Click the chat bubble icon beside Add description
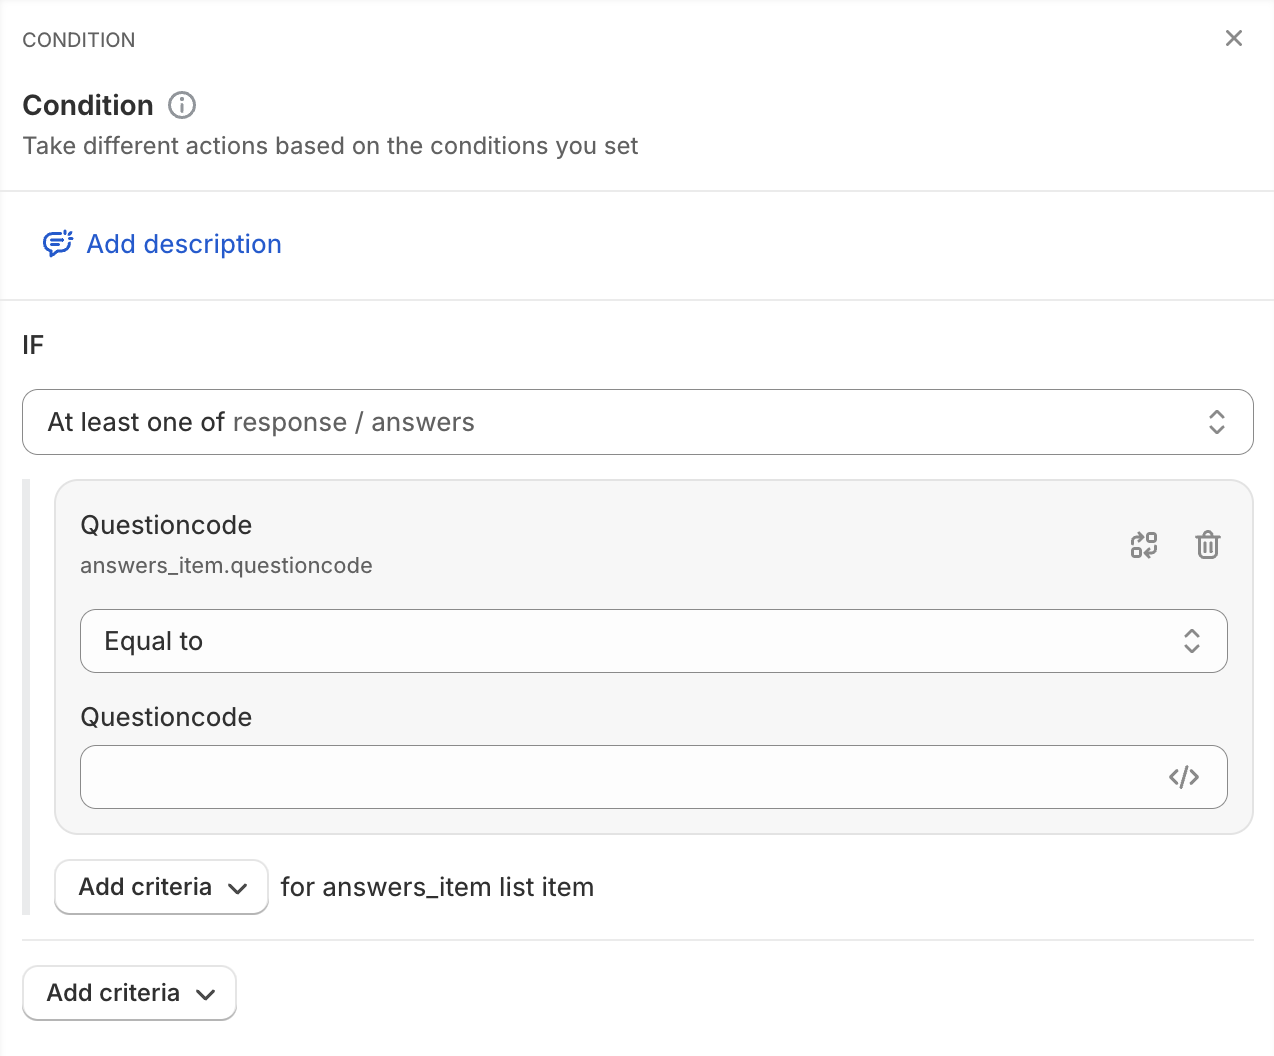This screenshot has height=1056, width=1274. (x=57, y=244)
